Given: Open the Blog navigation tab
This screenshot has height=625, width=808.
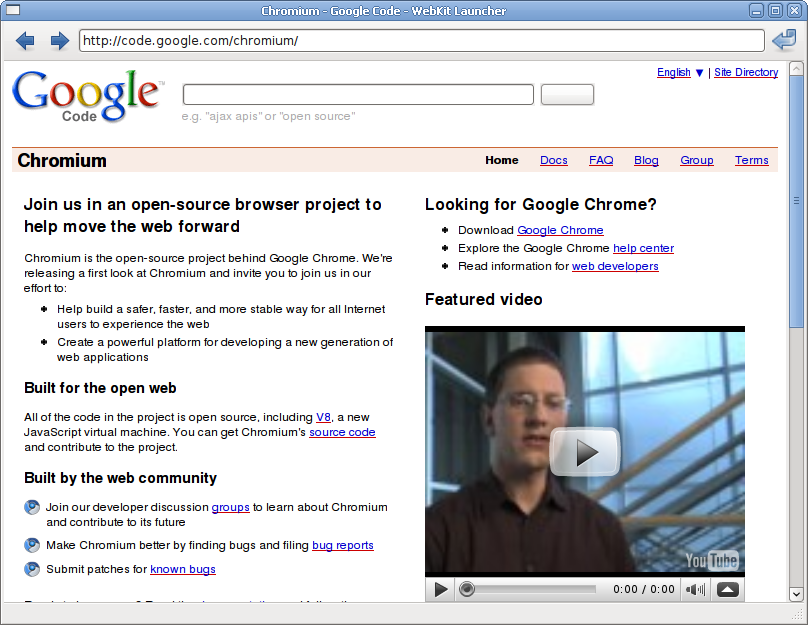Looking at the screenshot, I should coord(646,160).
